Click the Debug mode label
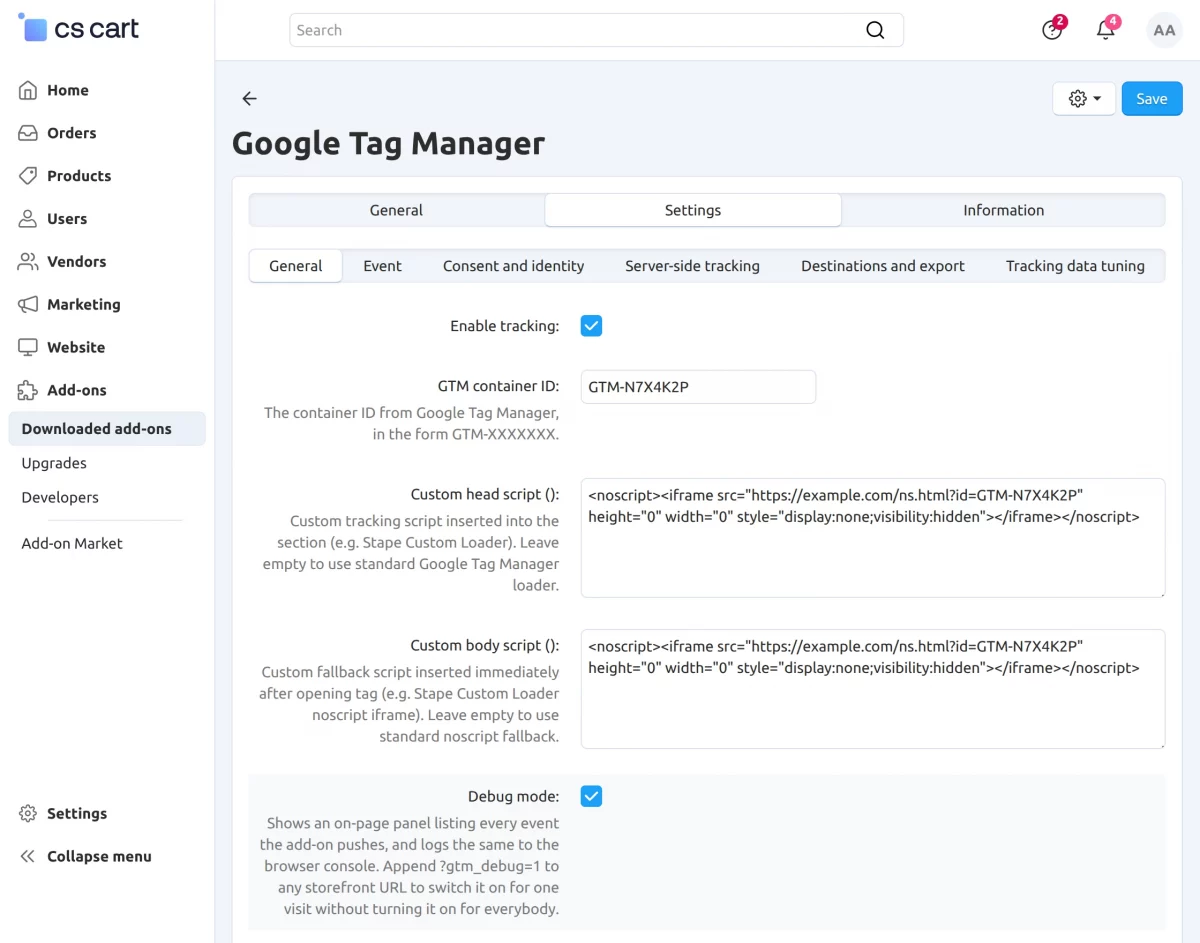This screenshot has width=1200, height=943. [513, 797]
